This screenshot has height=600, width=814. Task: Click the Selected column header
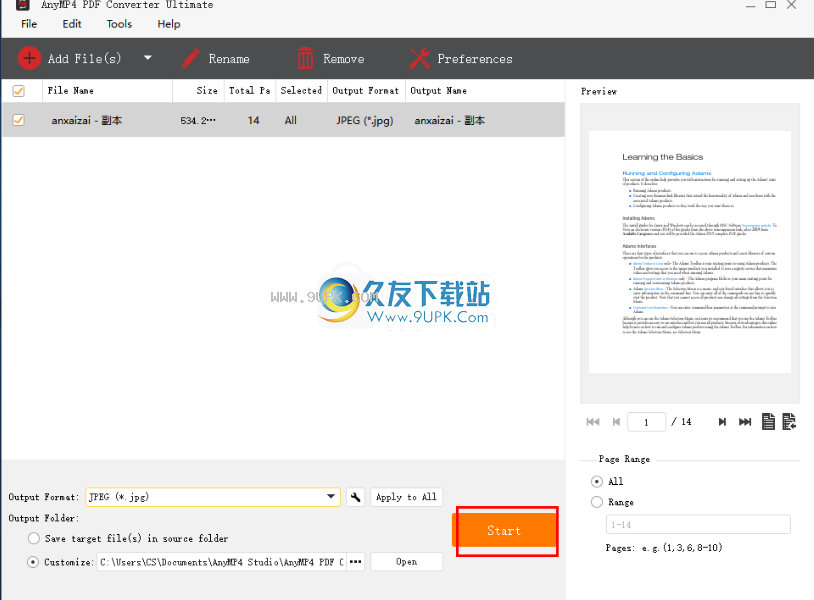click(301, 90)
